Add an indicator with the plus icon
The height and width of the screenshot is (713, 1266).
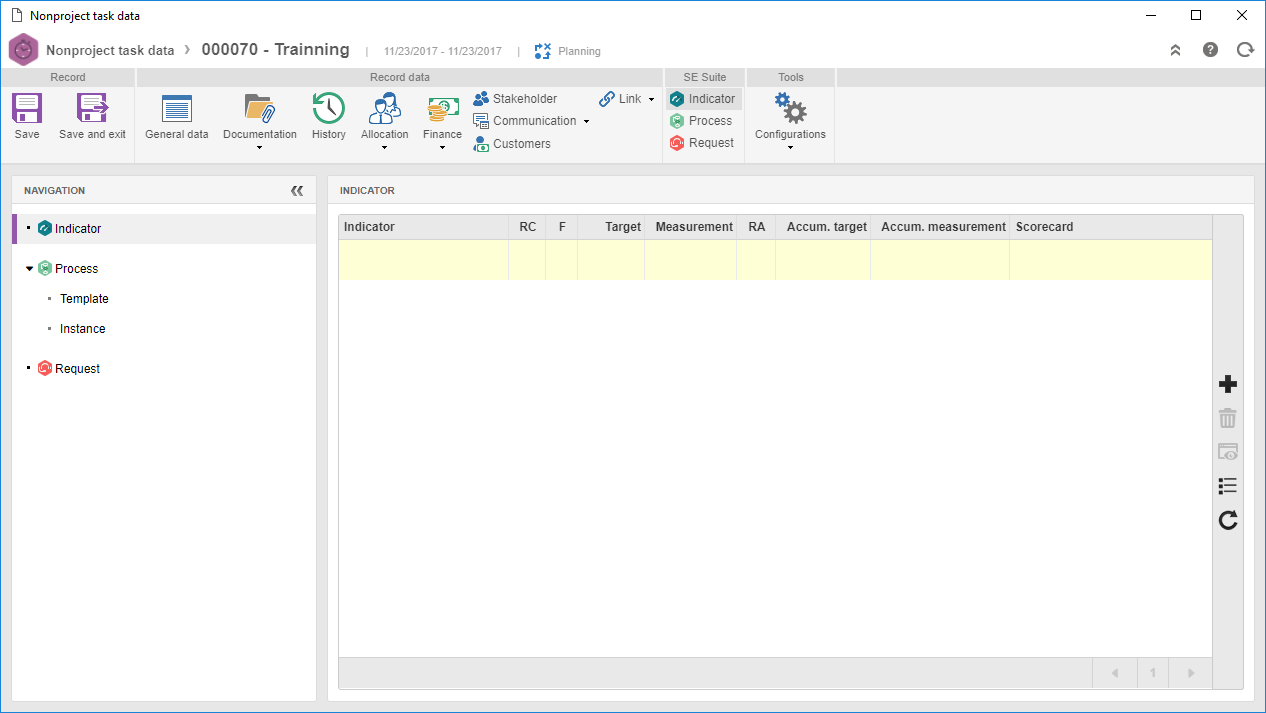1228,385
